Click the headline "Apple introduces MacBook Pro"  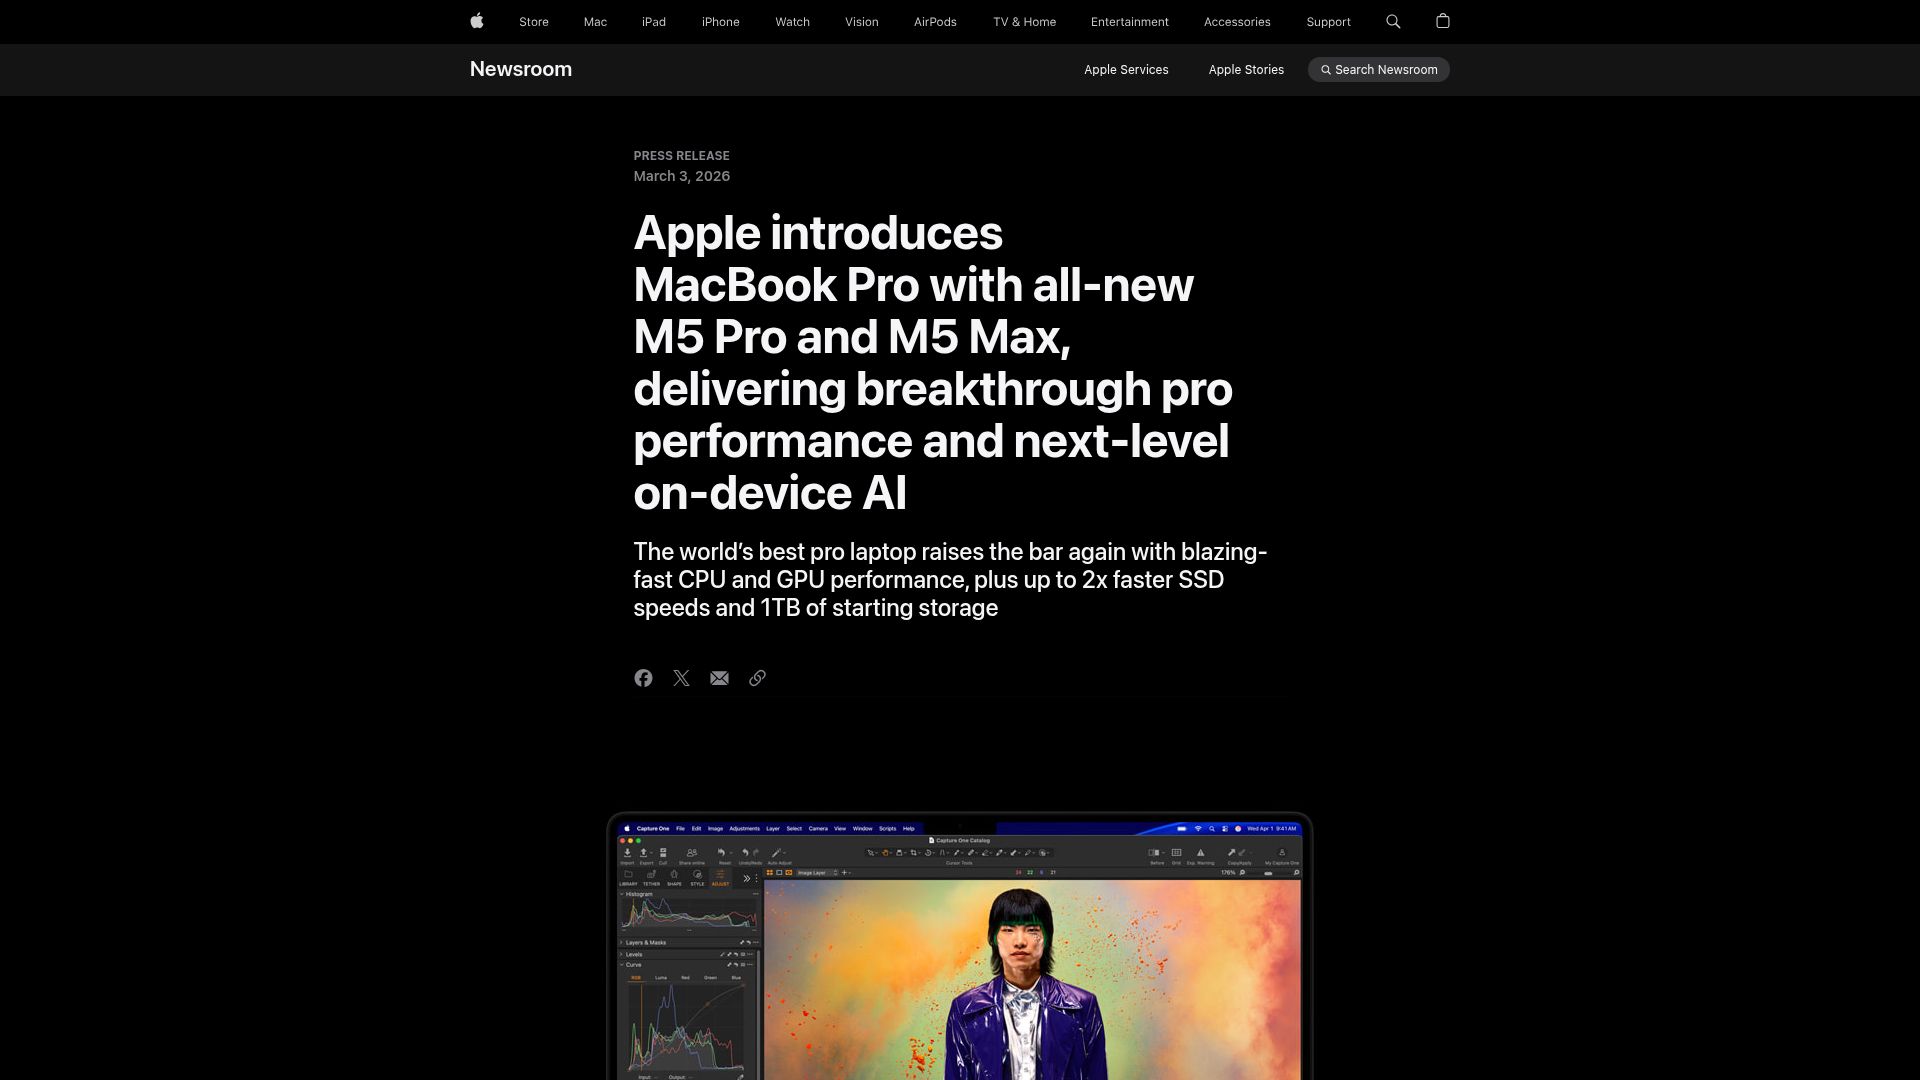click(933, 362)
